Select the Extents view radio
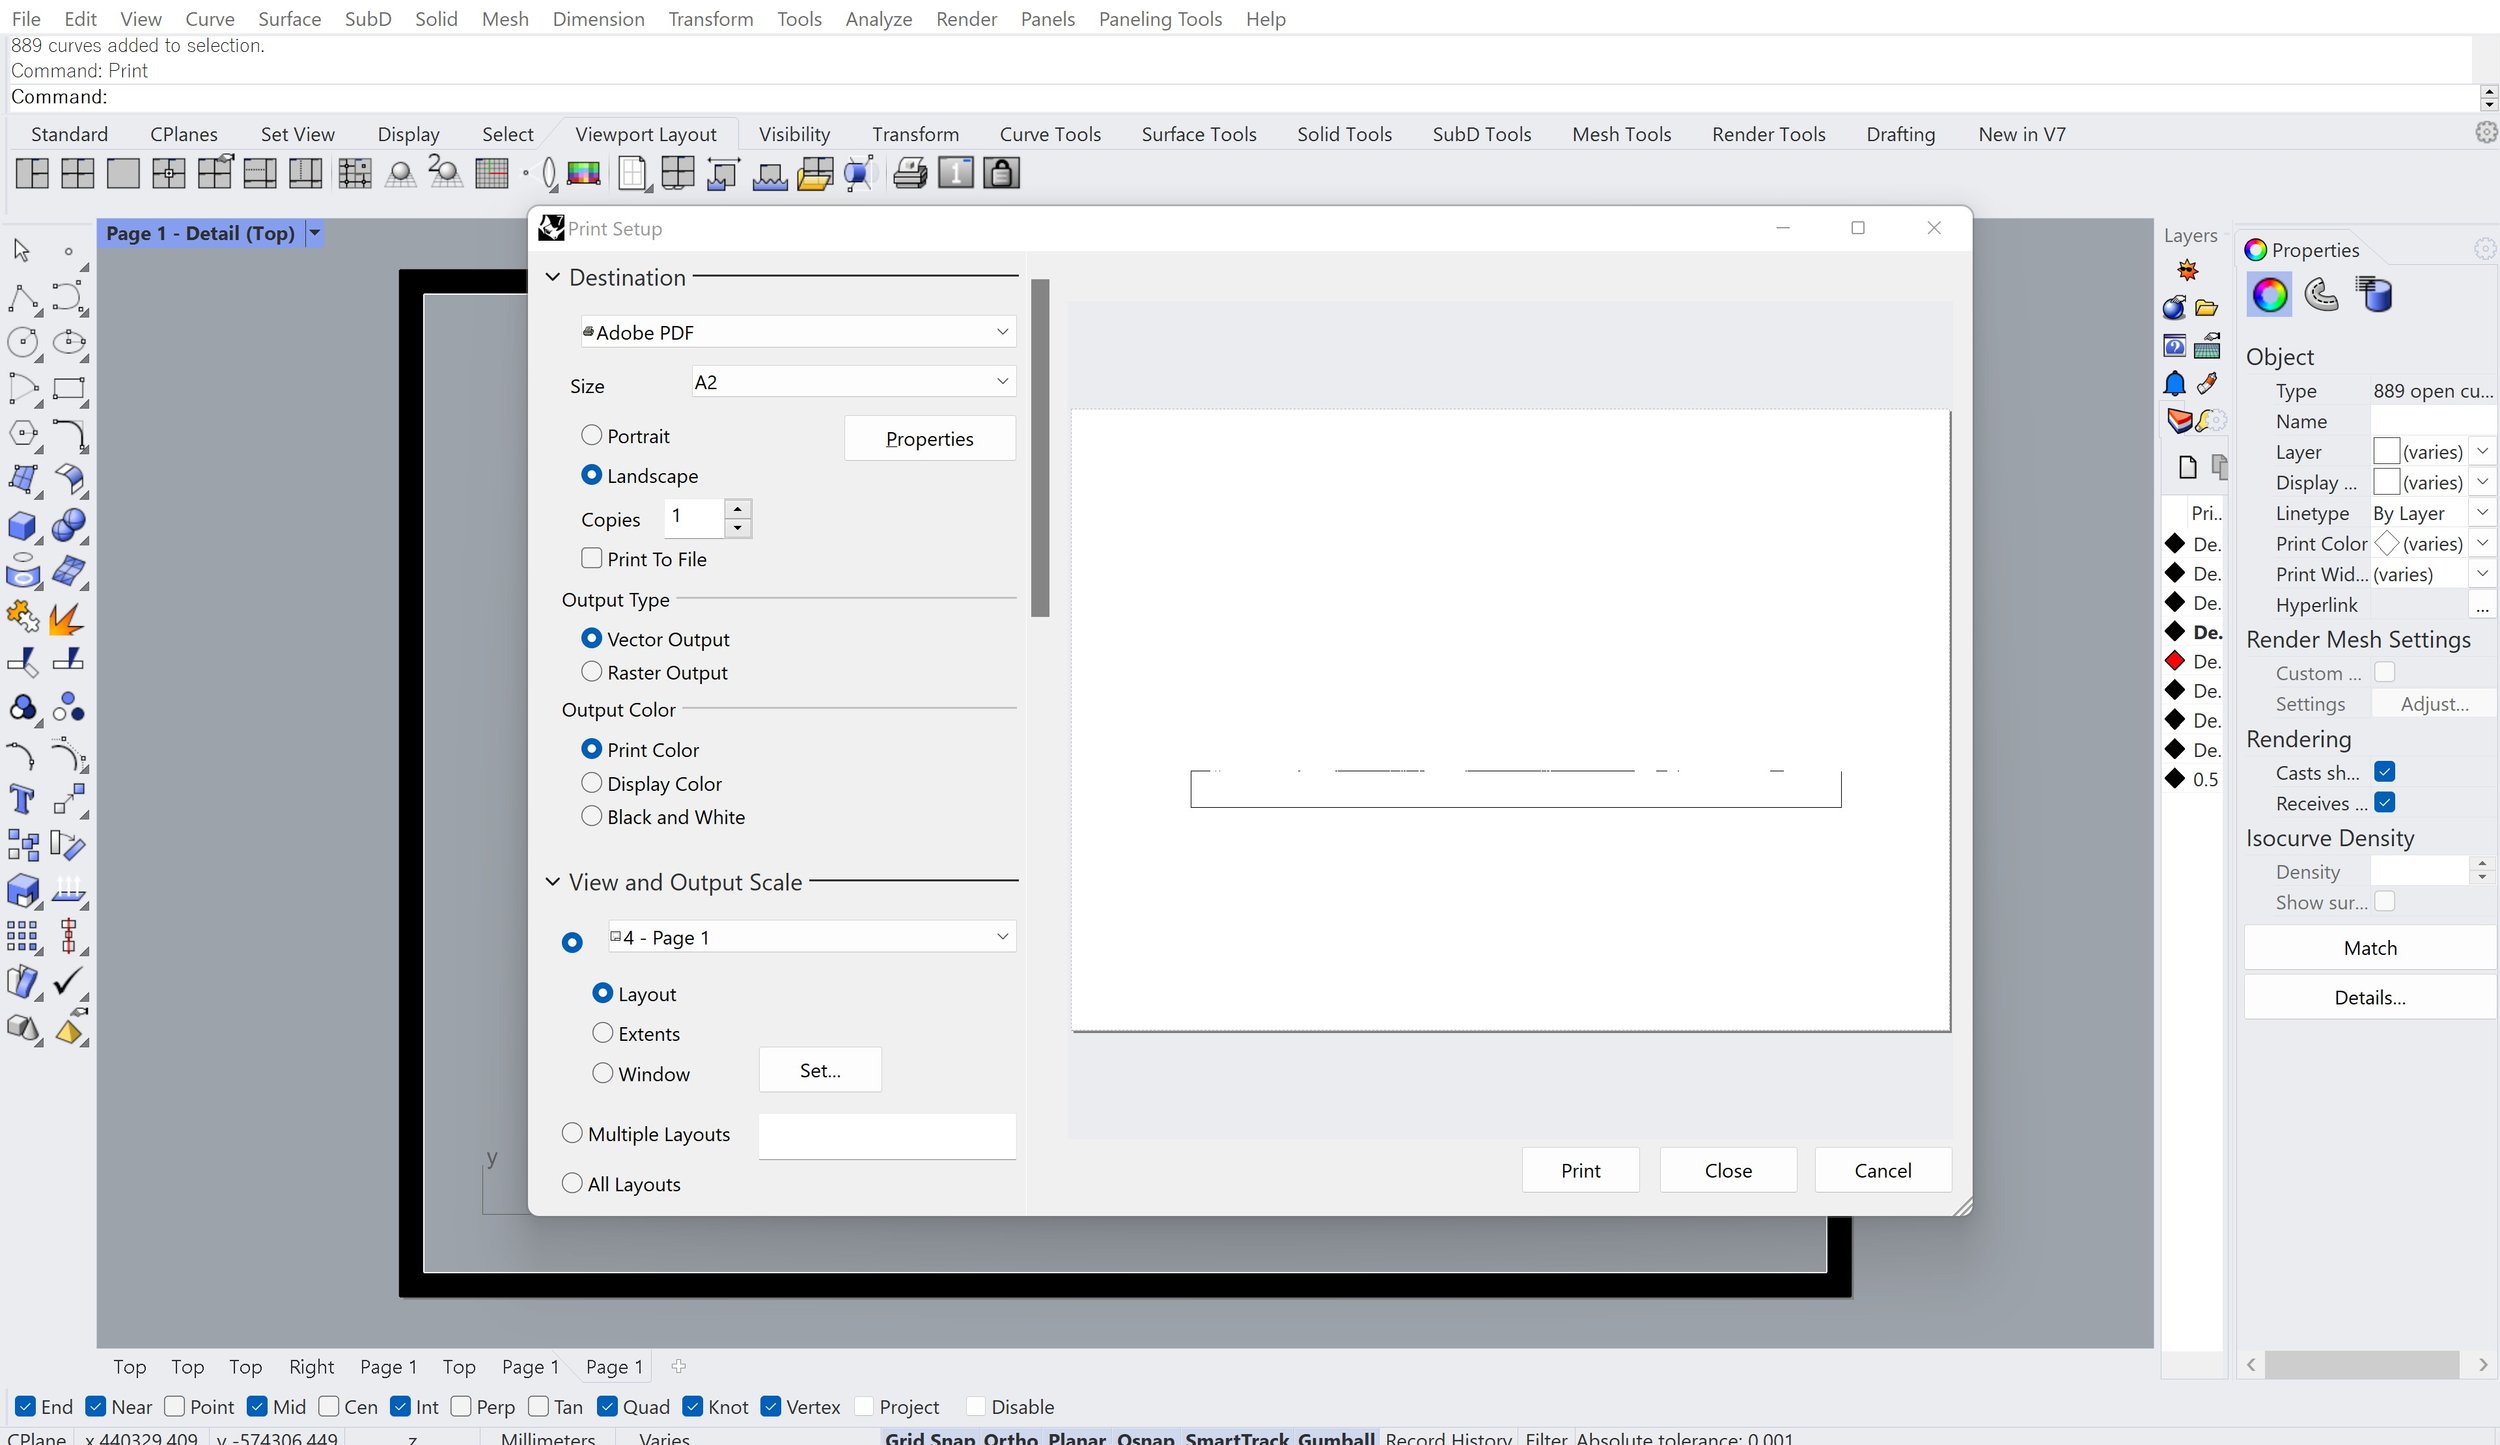 pyautogui.click(x=602, y=1032)
